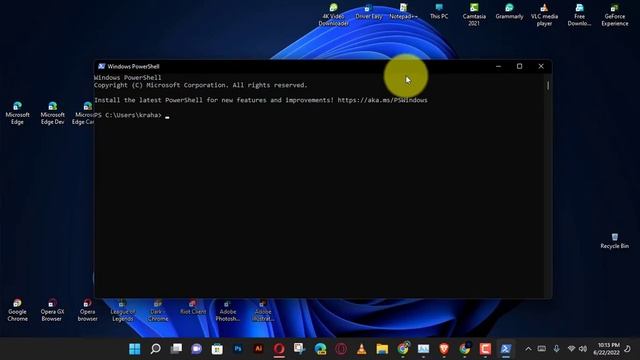Screen dimensions: 640x360
Task: Click the Copyright (C) Microsoft Corporation line
Action: [x=200, y=85]
